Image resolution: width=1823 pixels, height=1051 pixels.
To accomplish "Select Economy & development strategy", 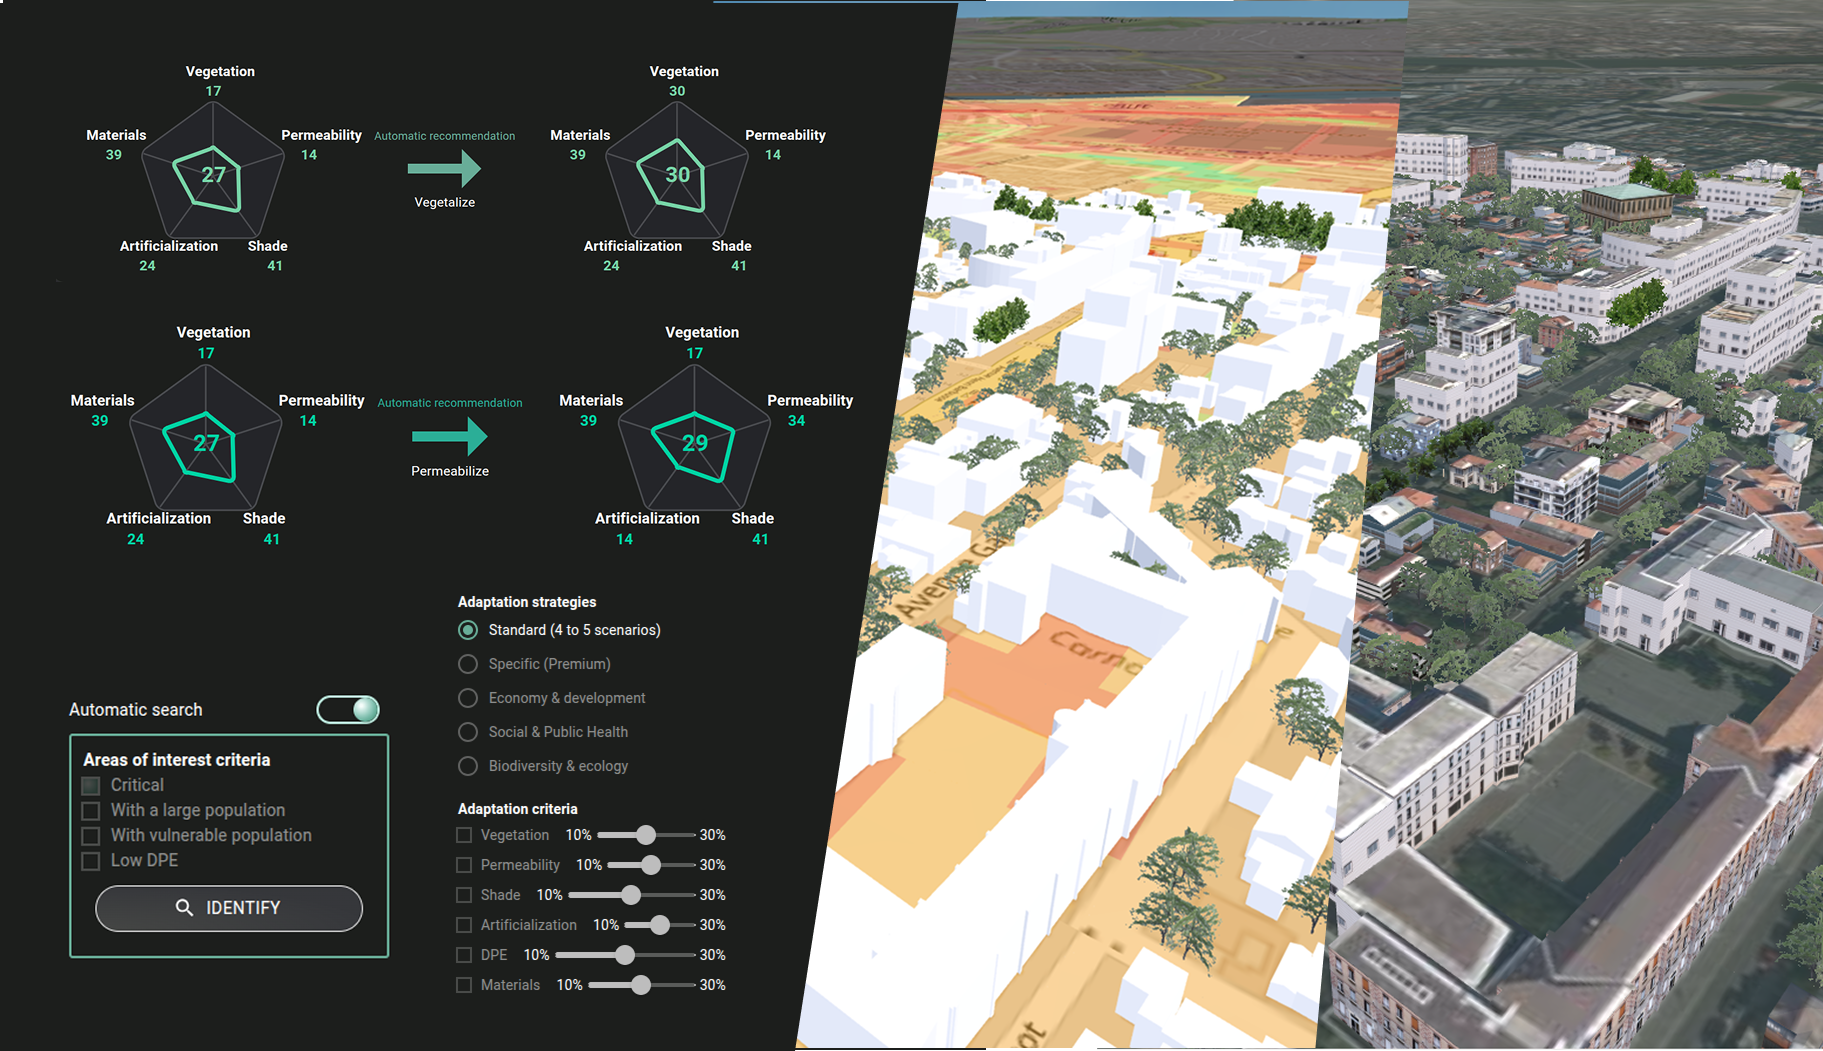I will click(x=468, y=698).
